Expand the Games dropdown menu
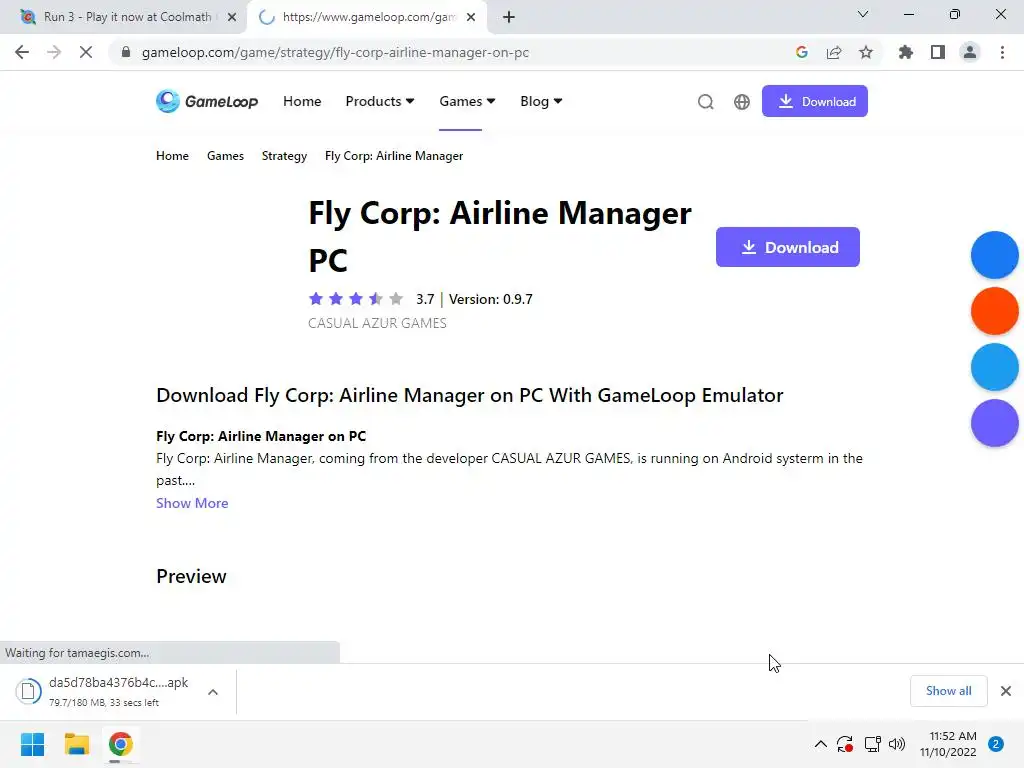The width and height of the screenshot is (1024, 768). (x=467, y=101)
